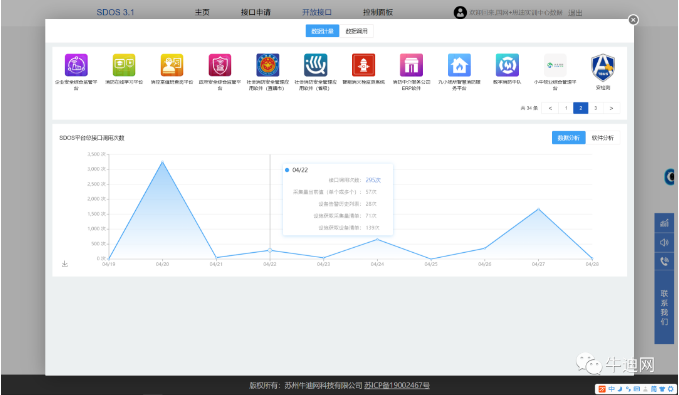The width and height of the screenshot is (679, 395).
Task: Click the 04/28 x-axis label
Action: [592, 264]
